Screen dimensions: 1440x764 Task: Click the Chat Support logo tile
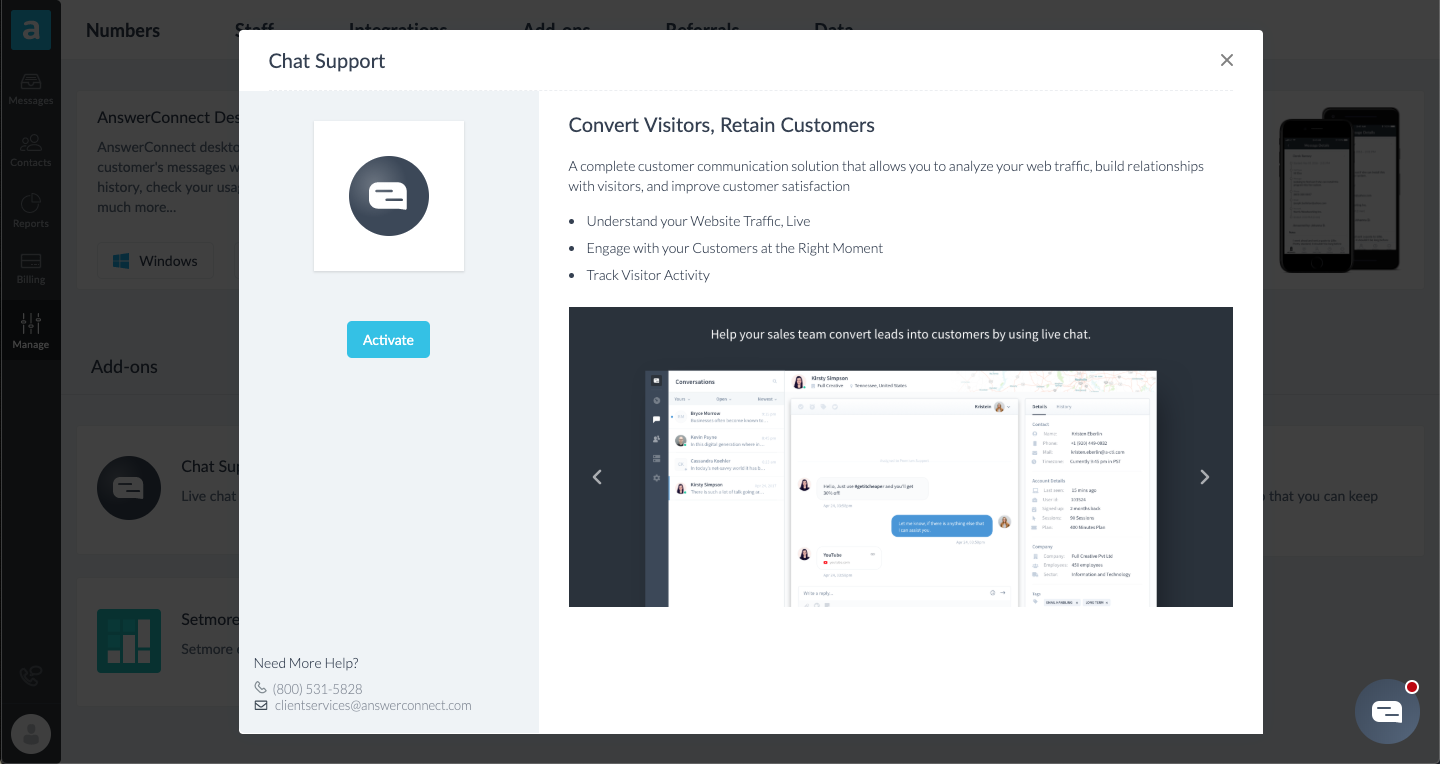(389, 196)
